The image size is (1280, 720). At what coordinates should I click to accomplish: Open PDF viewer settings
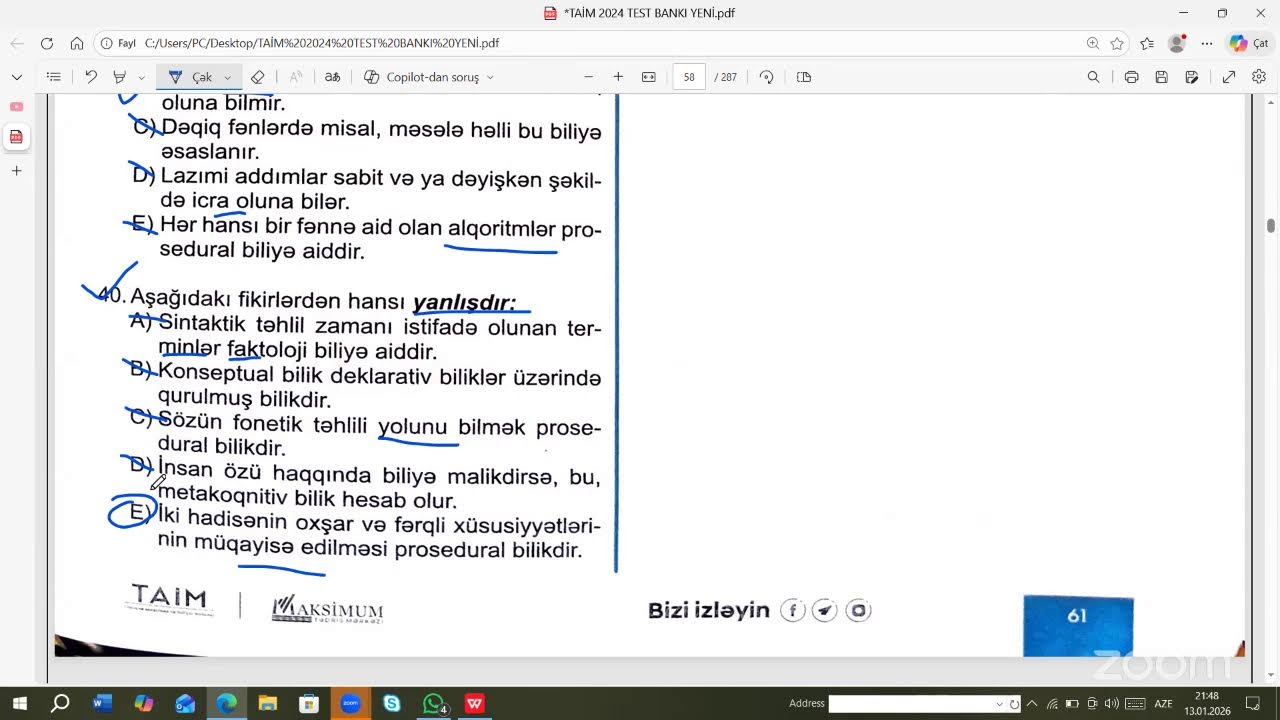[1259, 77]
